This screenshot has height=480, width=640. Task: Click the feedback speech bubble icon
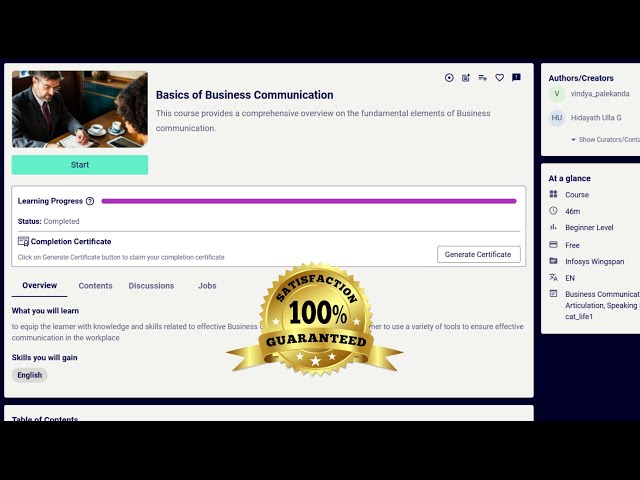click(516, 78)
